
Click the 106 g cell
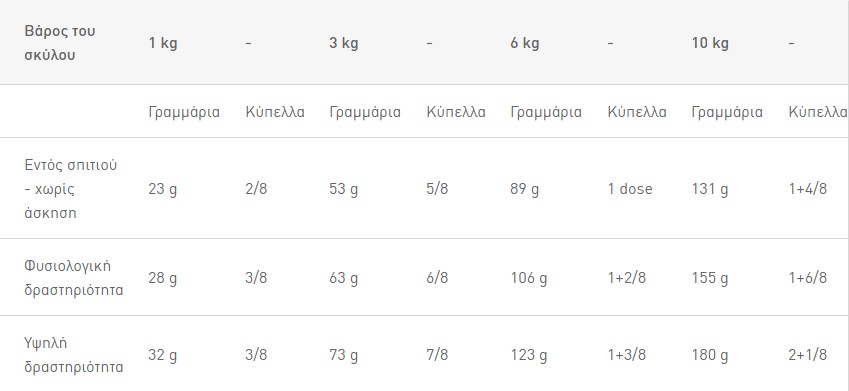click(x=529, y=278)
